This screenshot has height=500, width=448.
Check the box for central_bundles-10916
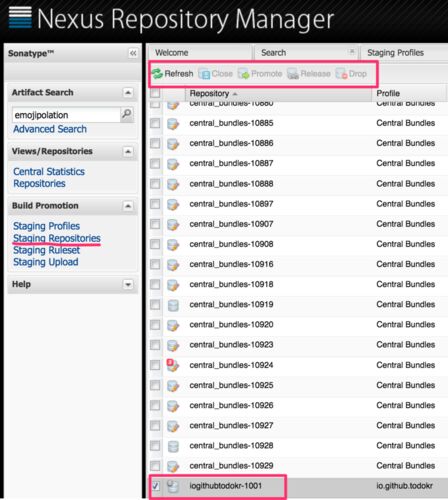[x=155, y=264]
